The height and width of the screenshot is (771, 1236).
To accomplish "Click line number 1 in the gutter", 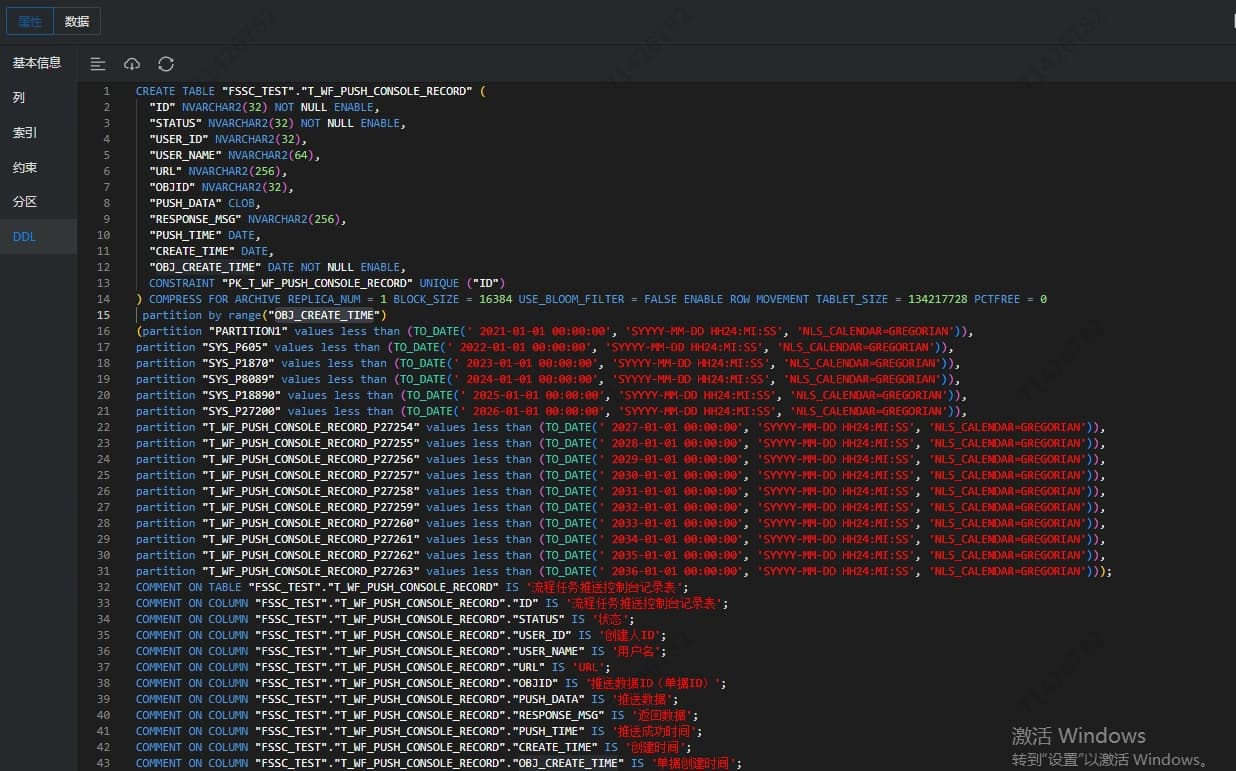I will tap(106, 91).
